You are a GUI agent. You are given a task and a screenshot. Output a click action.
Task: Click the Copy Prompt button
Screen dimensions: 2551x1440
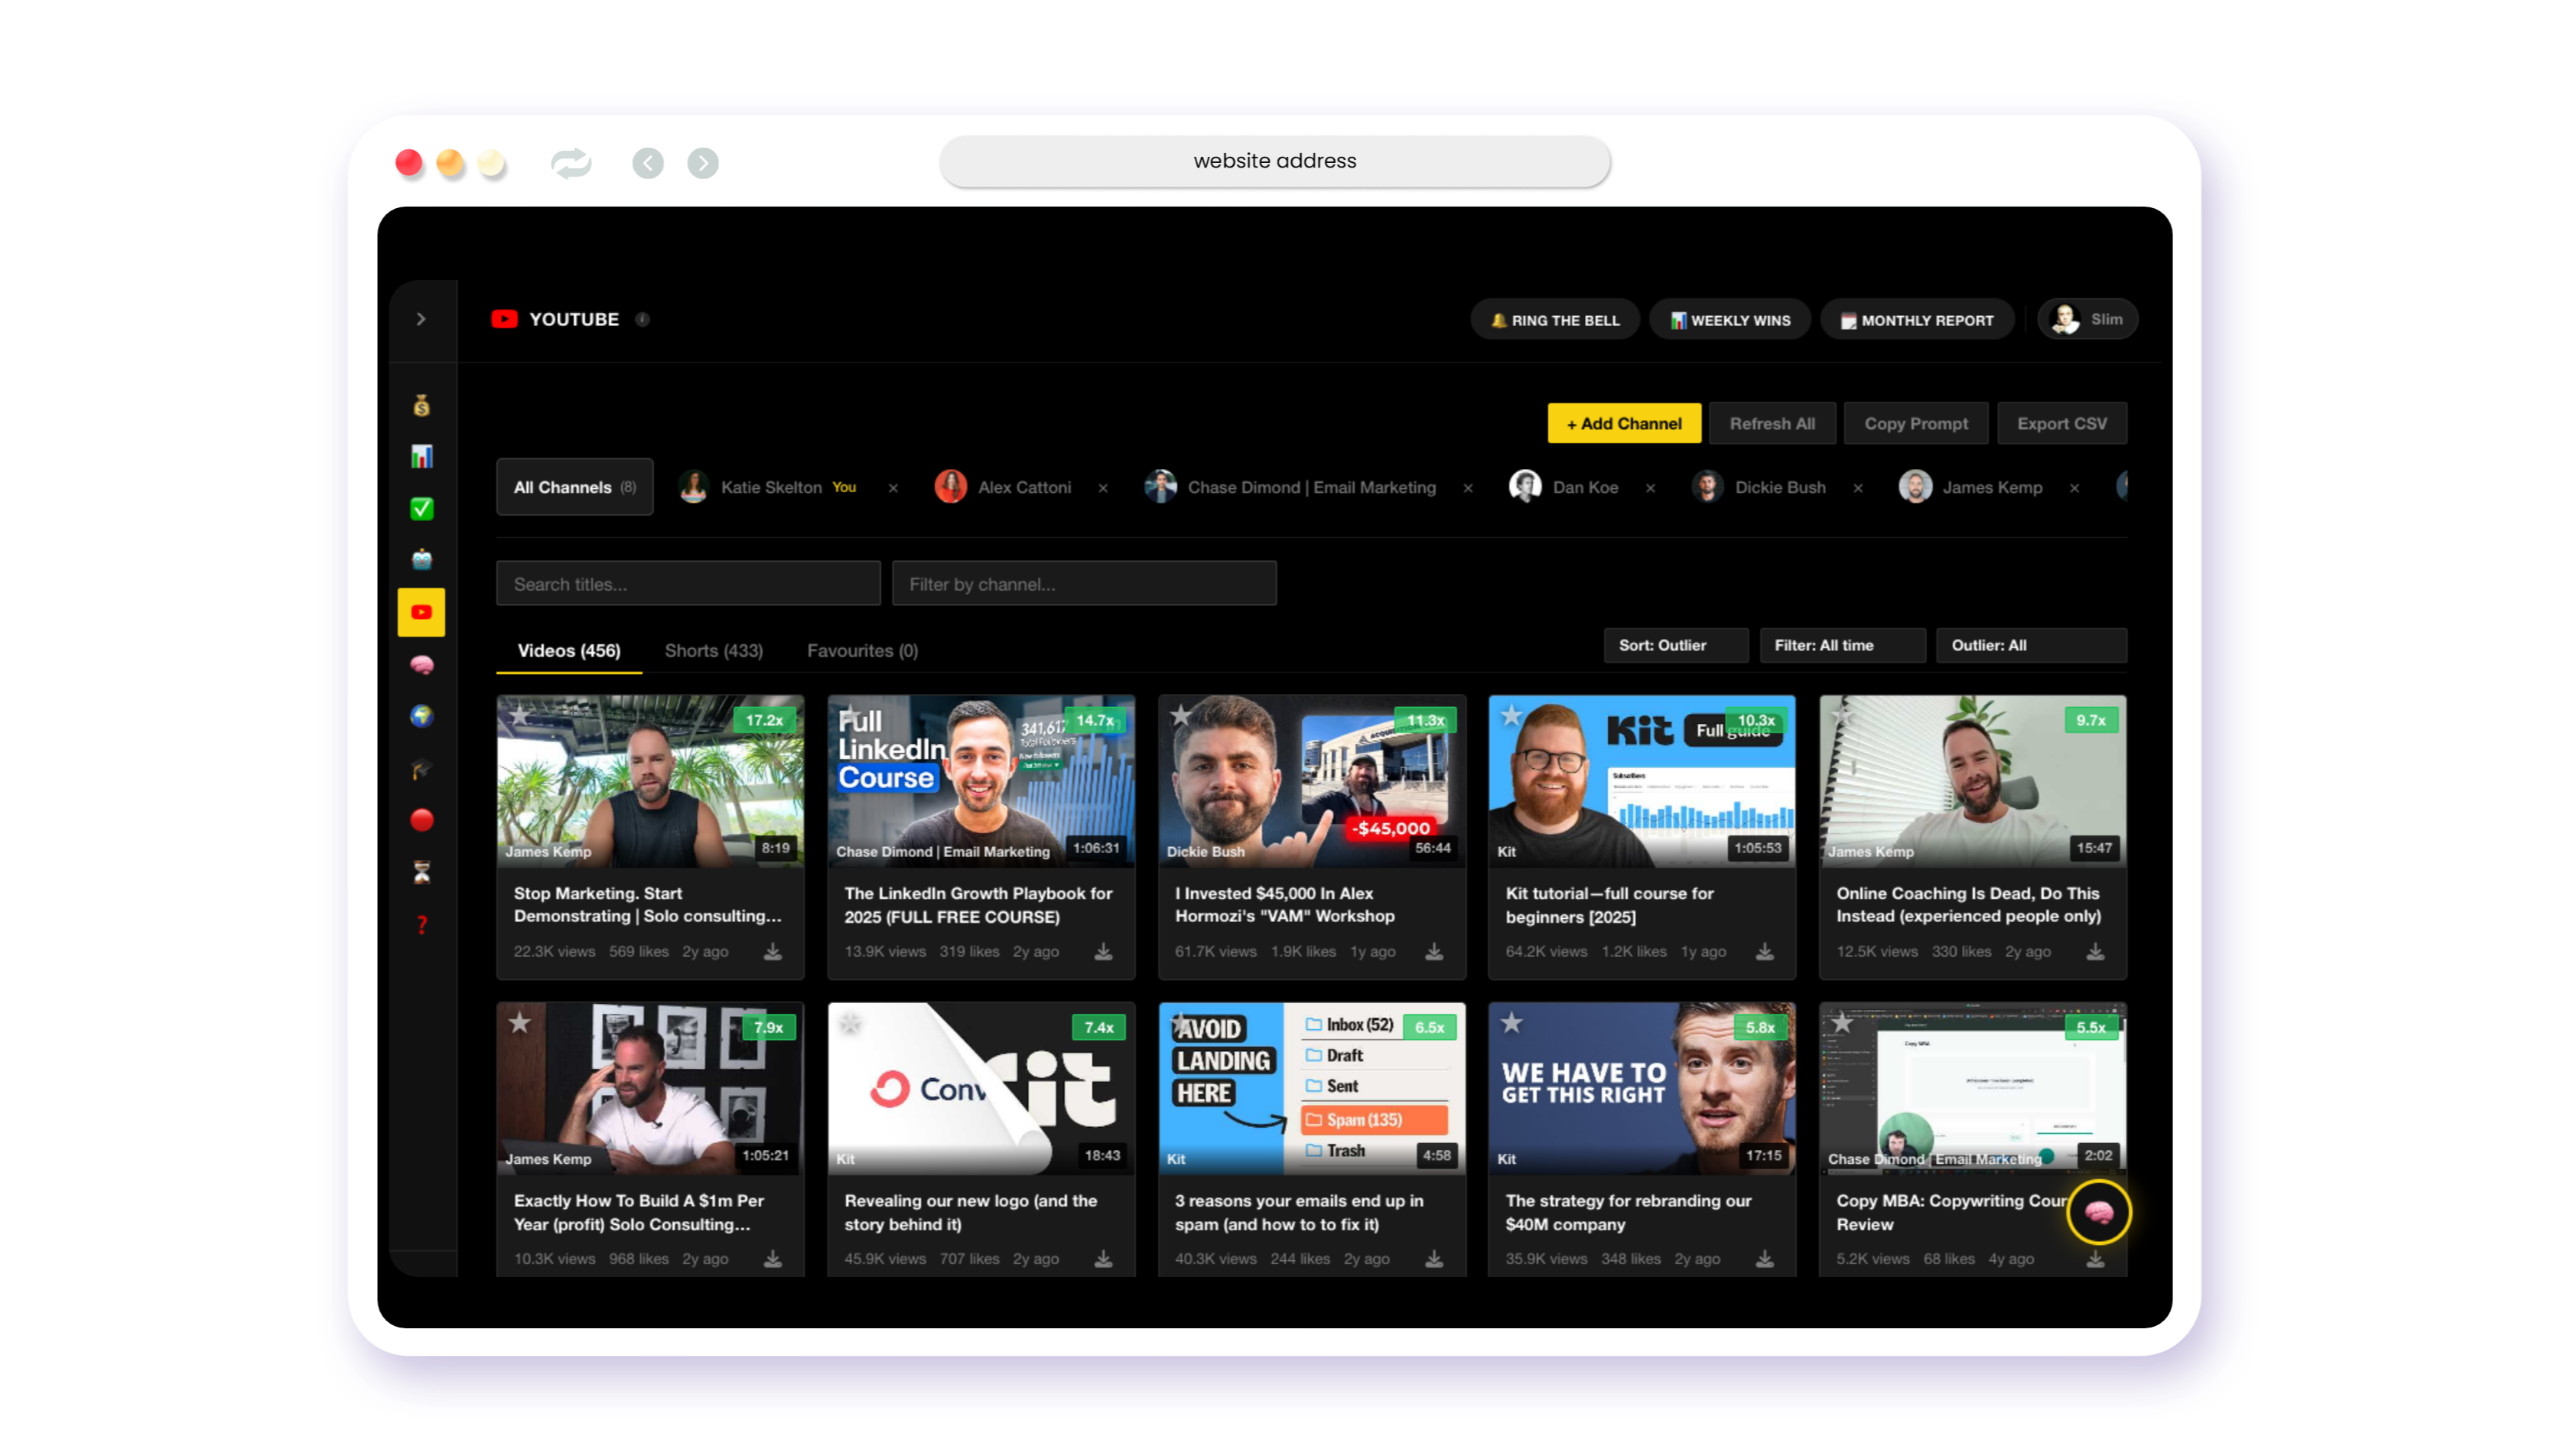[x=1915, y=423]
